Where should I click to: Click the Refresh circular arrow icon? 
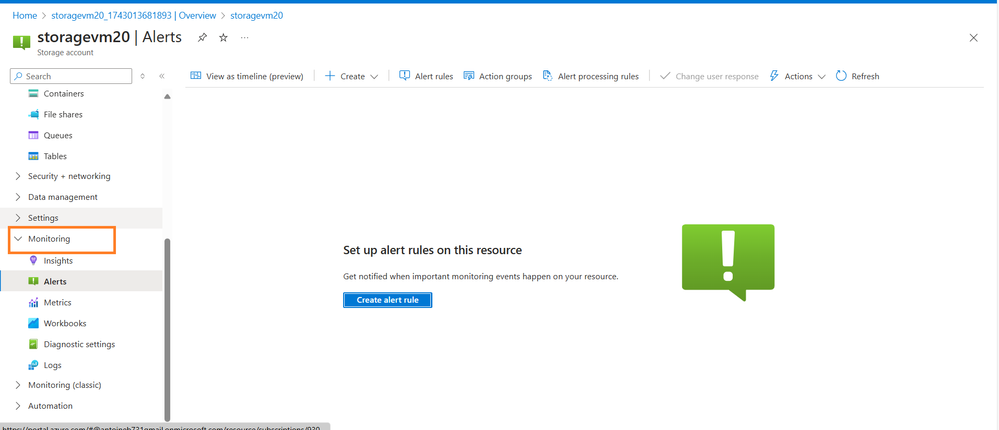point(841,76)
